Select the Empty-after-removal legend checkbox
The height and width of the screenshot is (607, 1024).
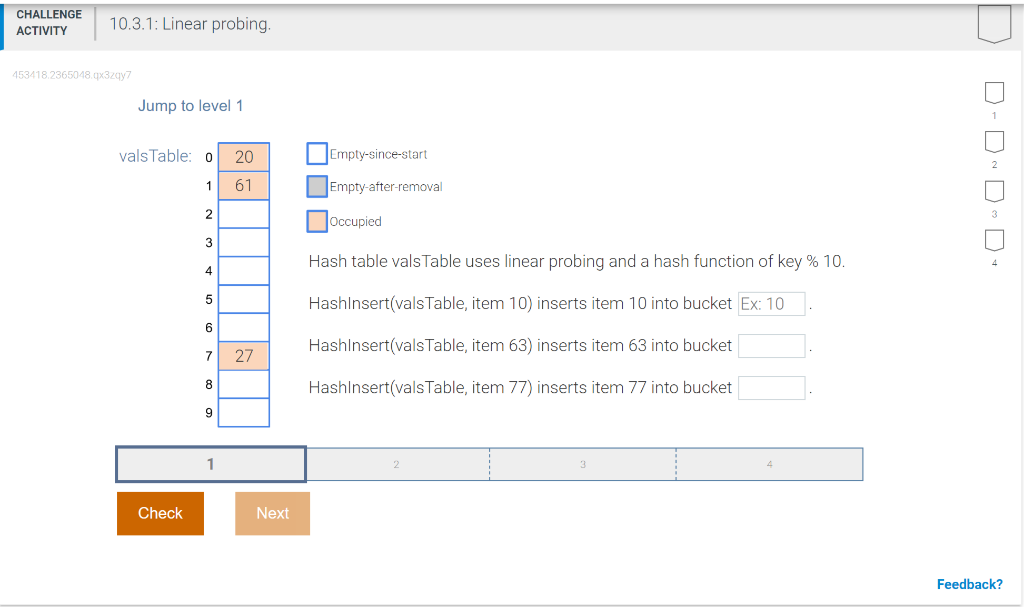pos(315,187)
